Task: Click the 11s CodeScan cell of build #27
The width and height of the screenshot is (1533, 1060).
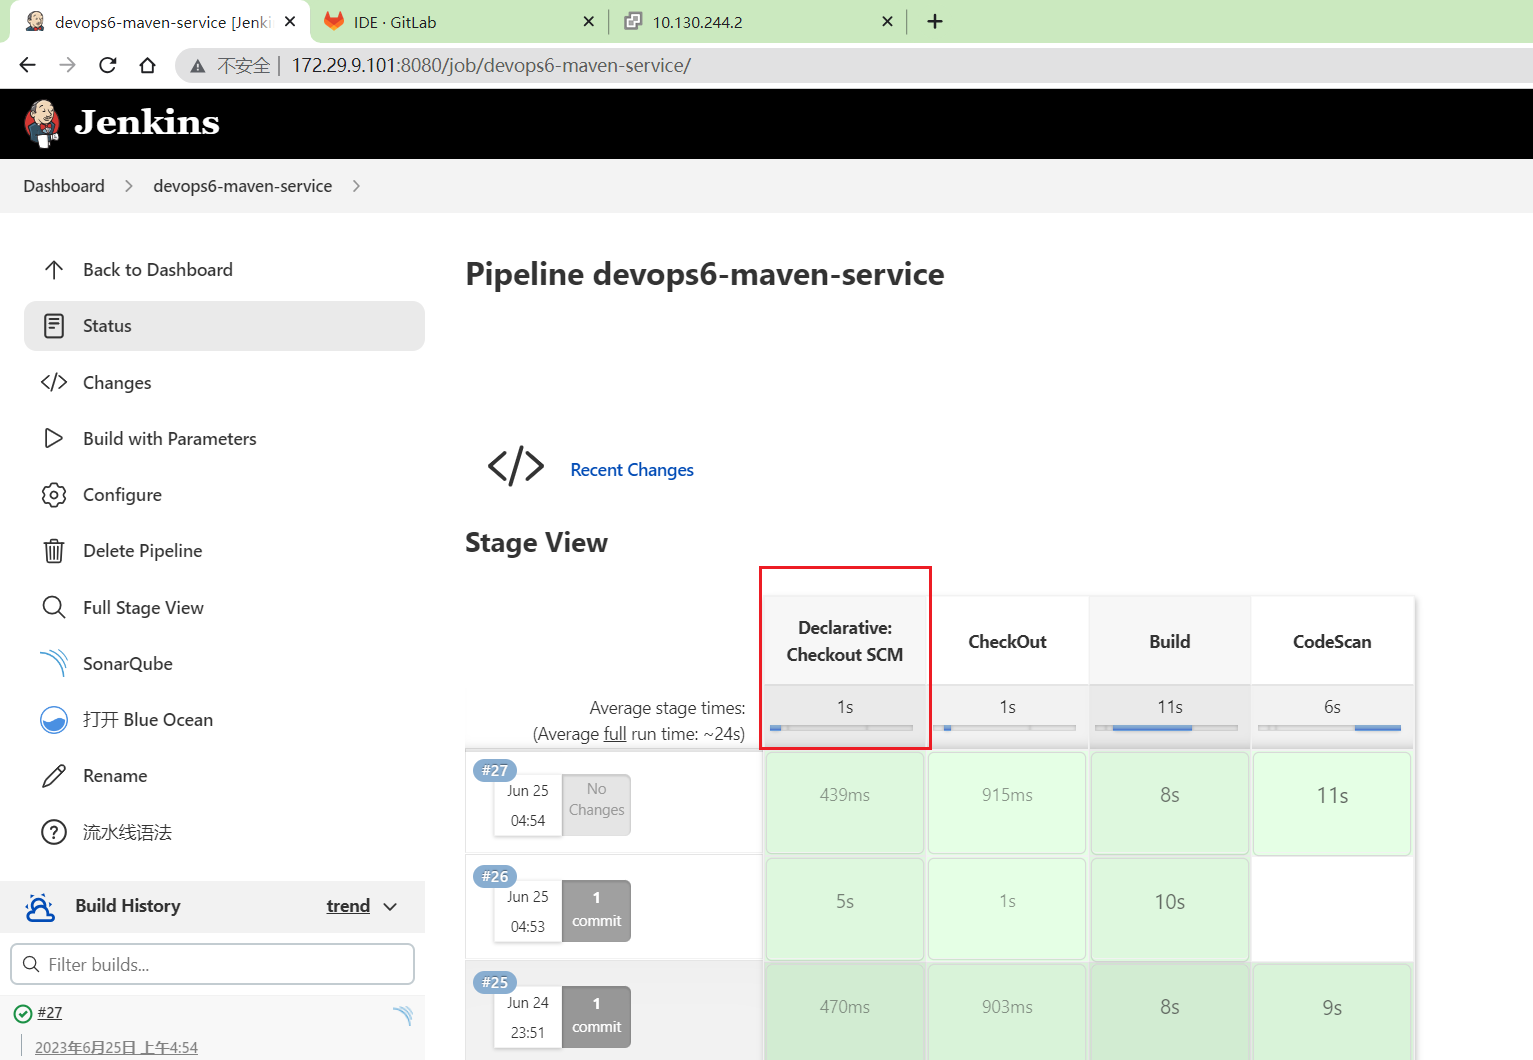Action: pyautogui.click(x=1332, y=803)
